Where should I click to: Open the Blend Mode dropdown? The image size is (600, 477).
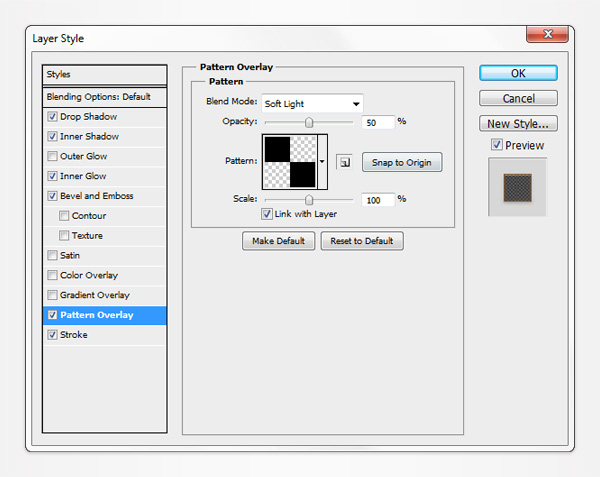(312, 103)
